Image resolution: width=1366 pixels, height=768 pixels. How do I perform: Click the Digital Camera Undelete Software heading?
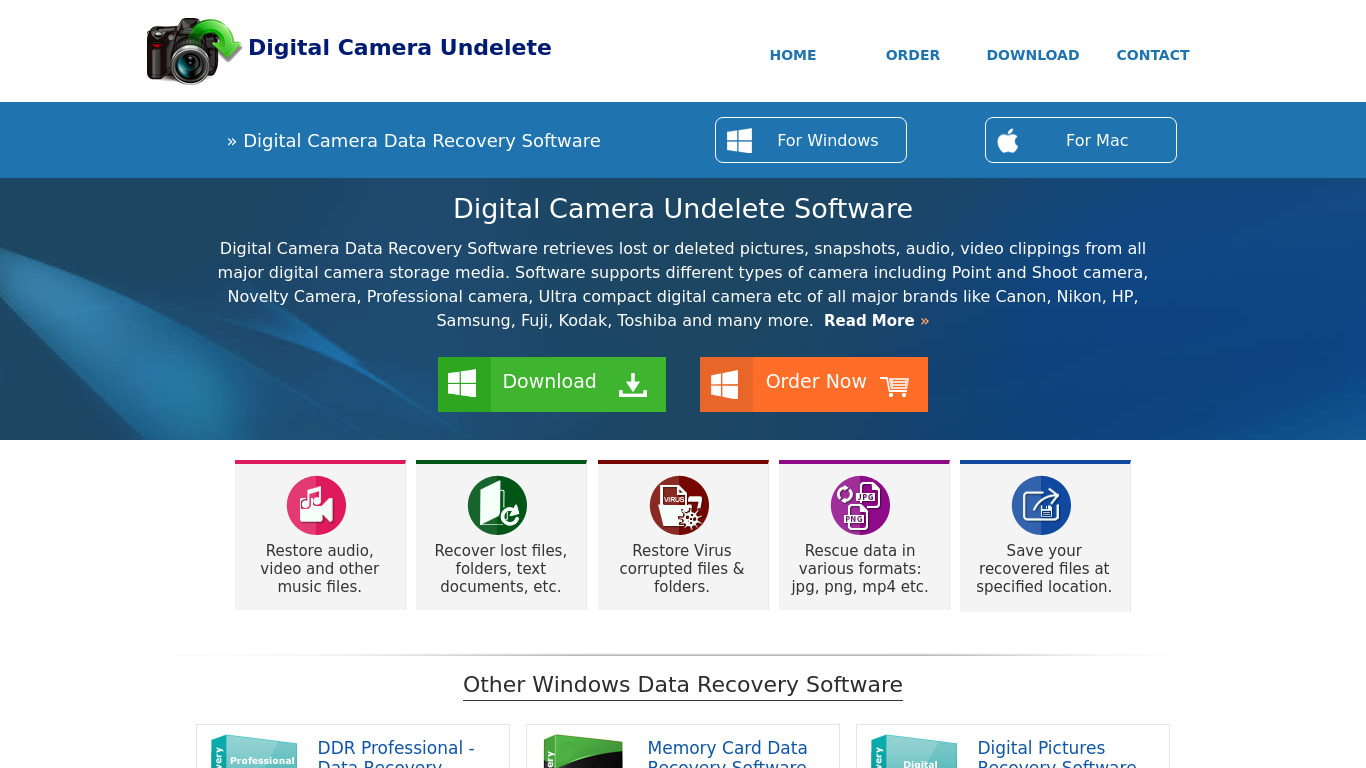(x=683, y=209)
